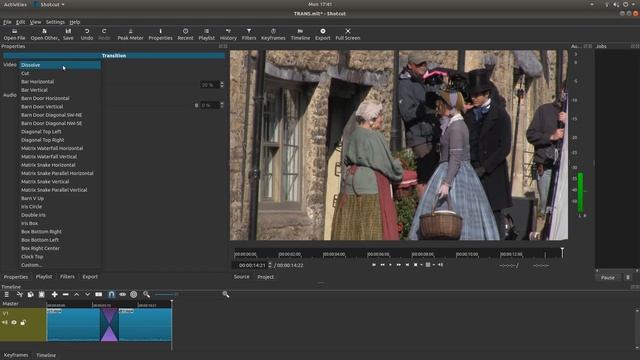Show the Timeline panel from the toolbar
Image resolution: width=640 pixels, height=360 pixels.
[x=300, y=34]
